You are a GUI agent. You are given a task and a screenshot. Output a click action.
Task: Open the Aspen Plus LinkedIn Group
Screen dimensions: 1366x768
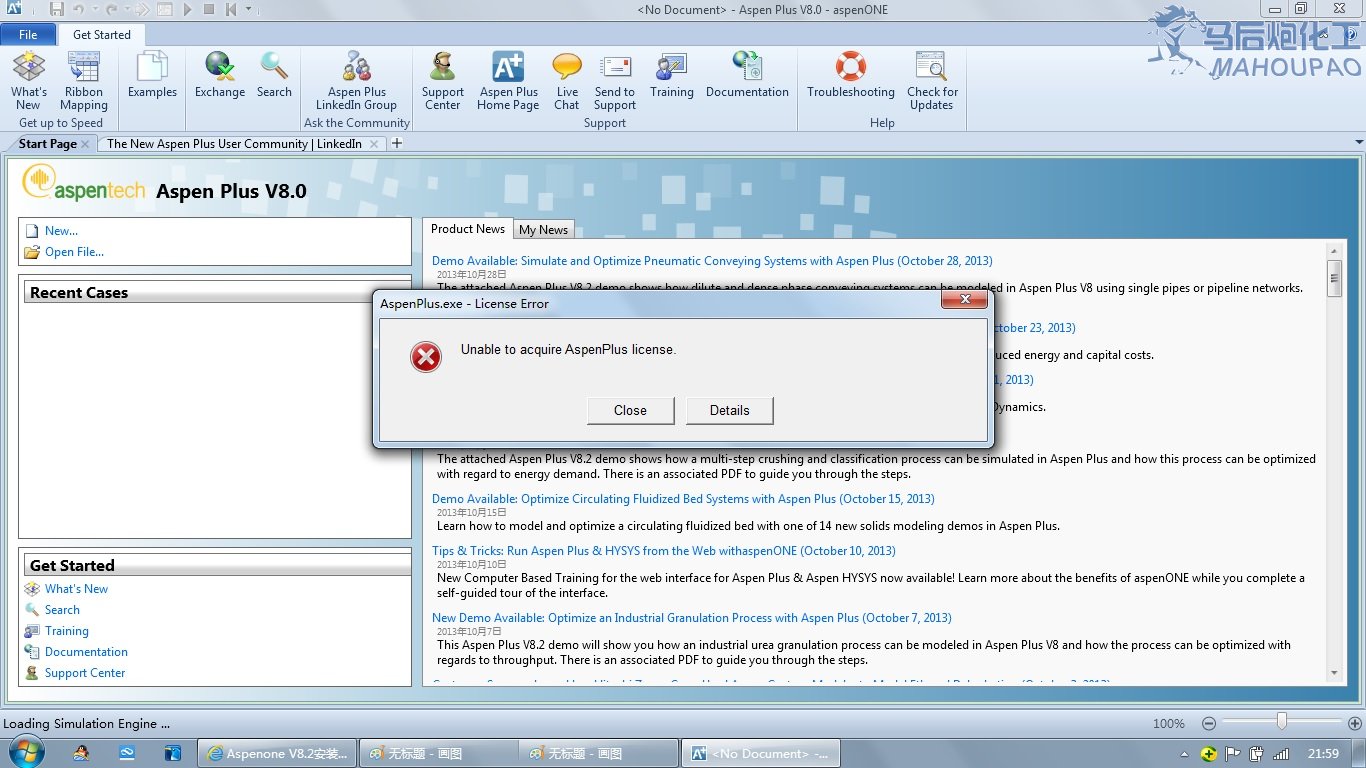pos(357,81)
